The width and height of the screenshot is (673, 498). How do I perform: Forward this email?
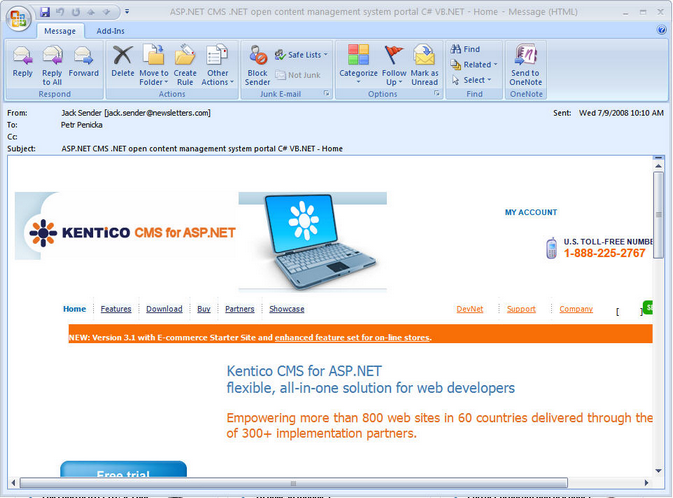84,62
